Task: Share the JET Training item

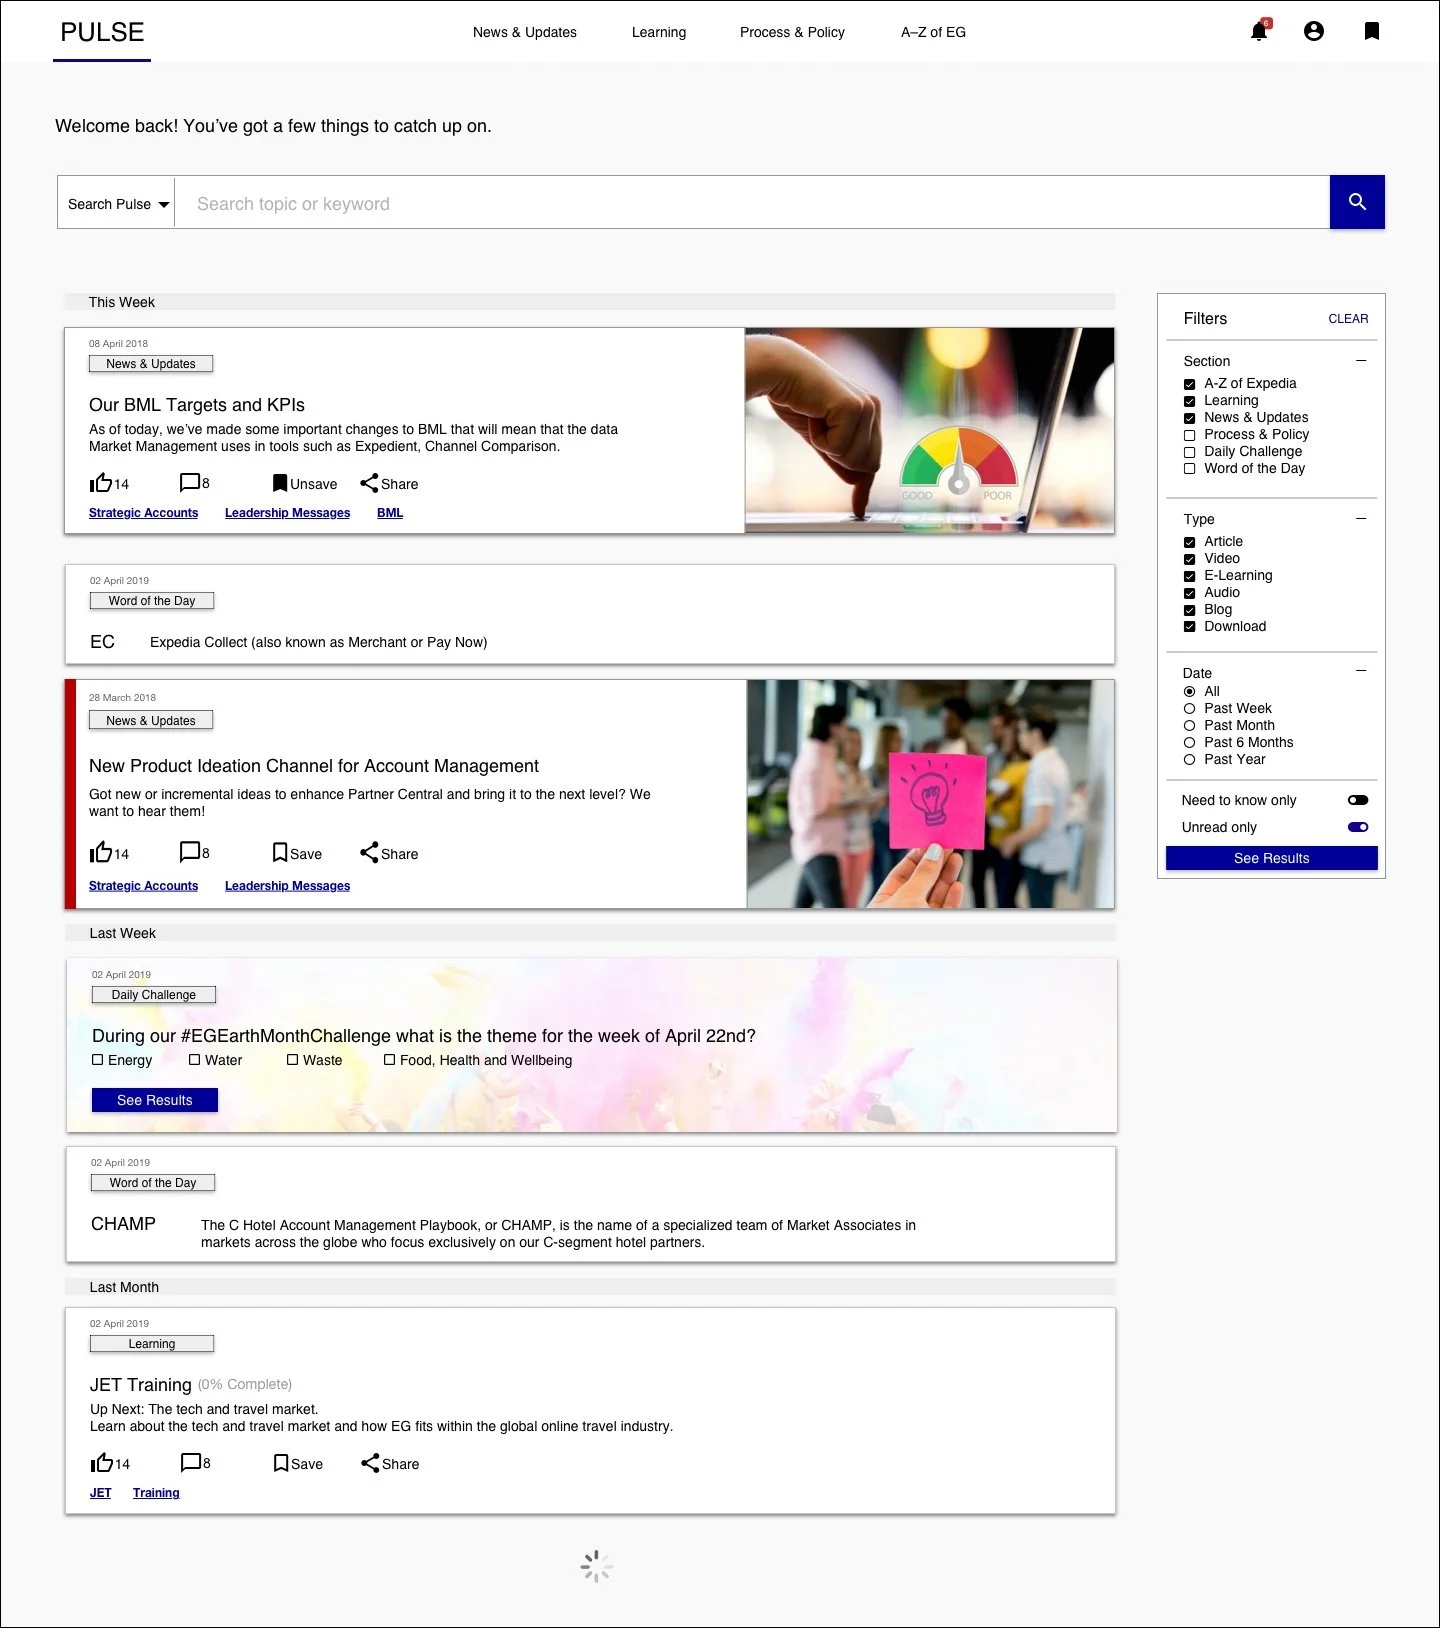Action: [x=390, y=1463]
